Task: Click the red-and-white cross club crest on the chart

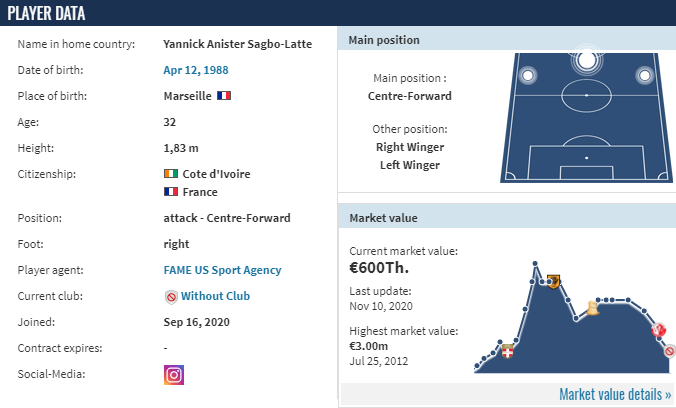Action: point(507,351)
